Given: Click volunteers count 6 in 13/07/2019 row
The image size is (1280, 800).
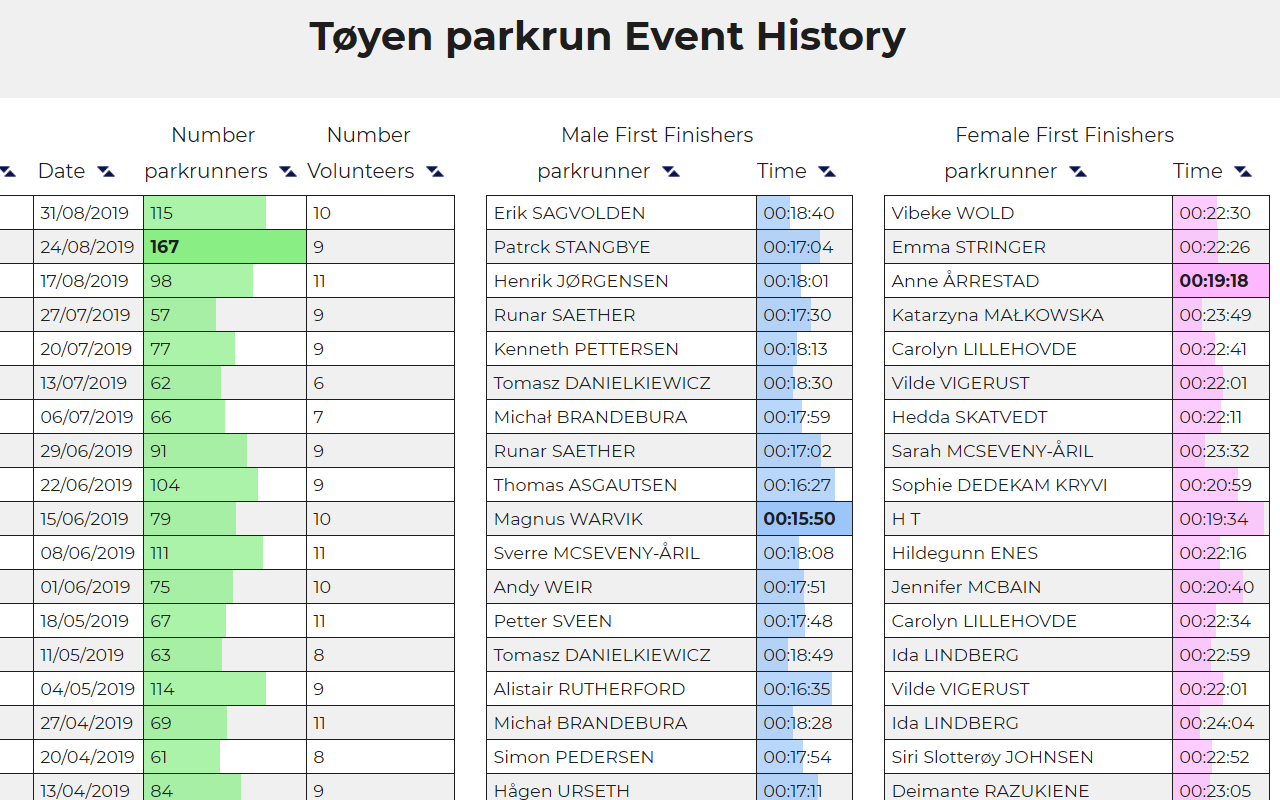Looking at the screenshot, I should pyautogui.click(x=381, y=383).
